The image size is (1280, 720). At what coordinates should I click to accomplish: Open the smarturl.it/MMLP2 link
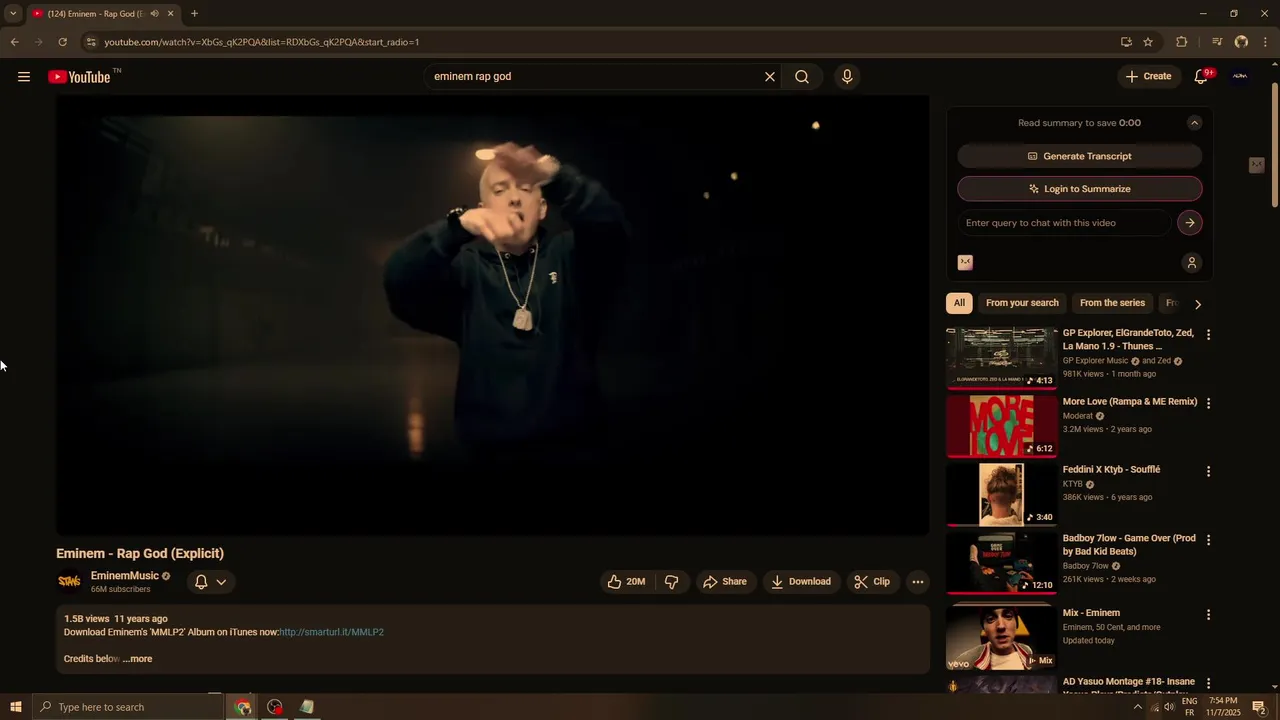click(331, 632)
